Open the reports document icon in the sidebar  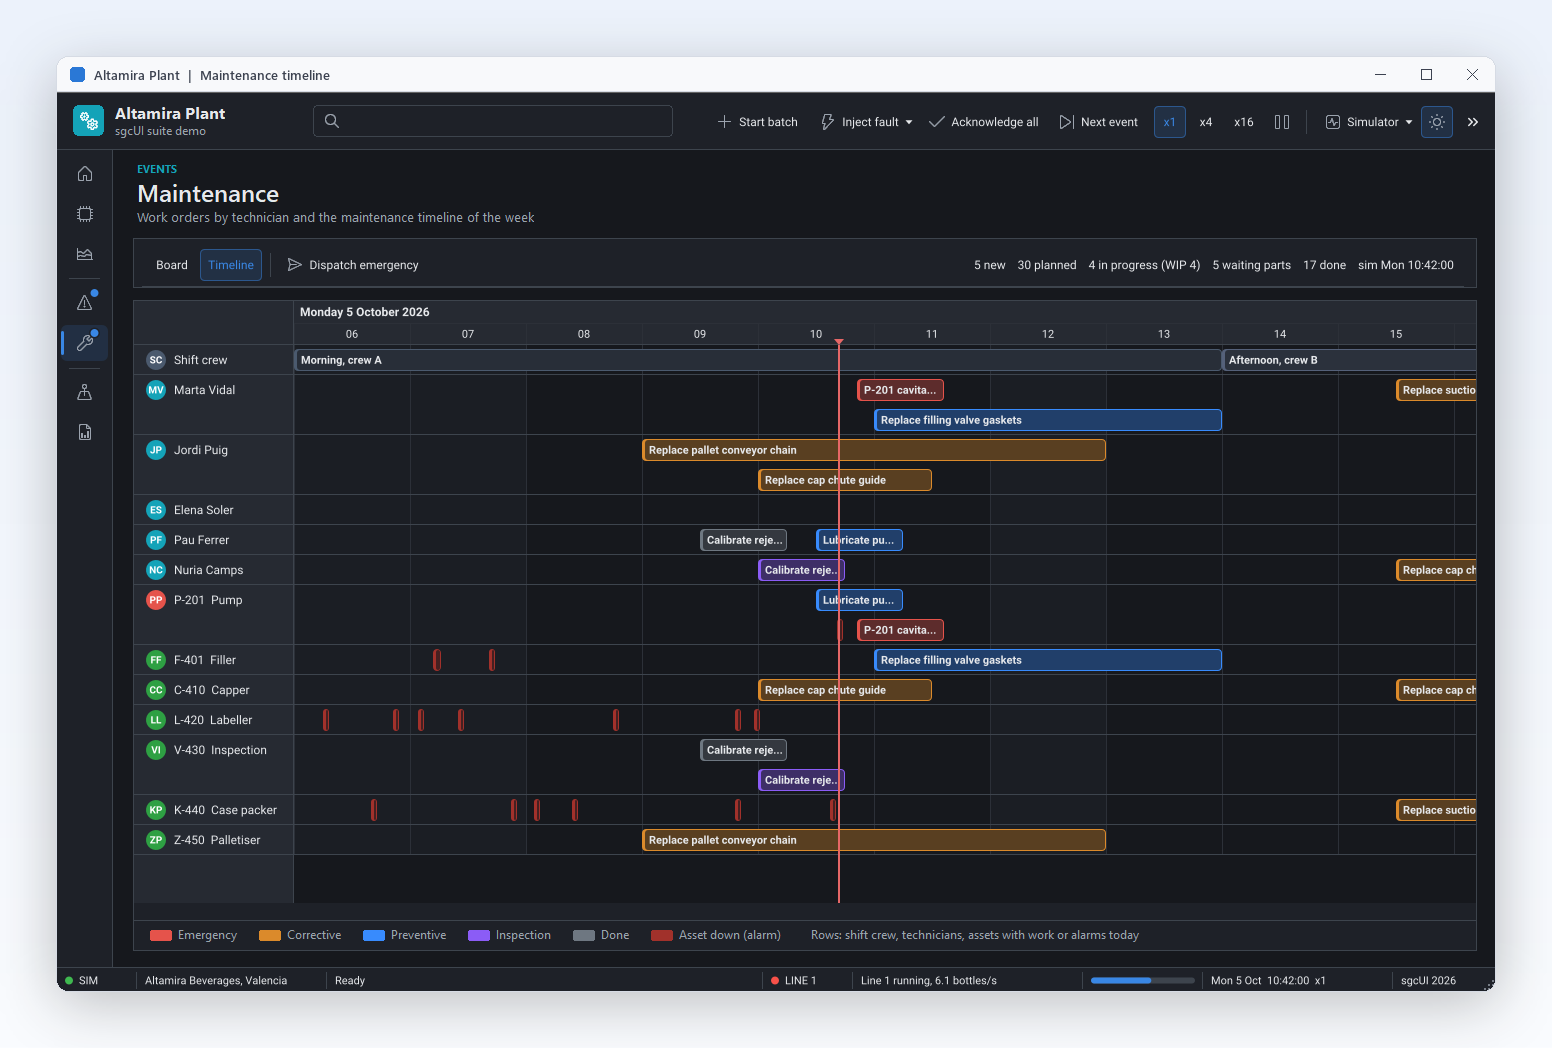[85, 432]
